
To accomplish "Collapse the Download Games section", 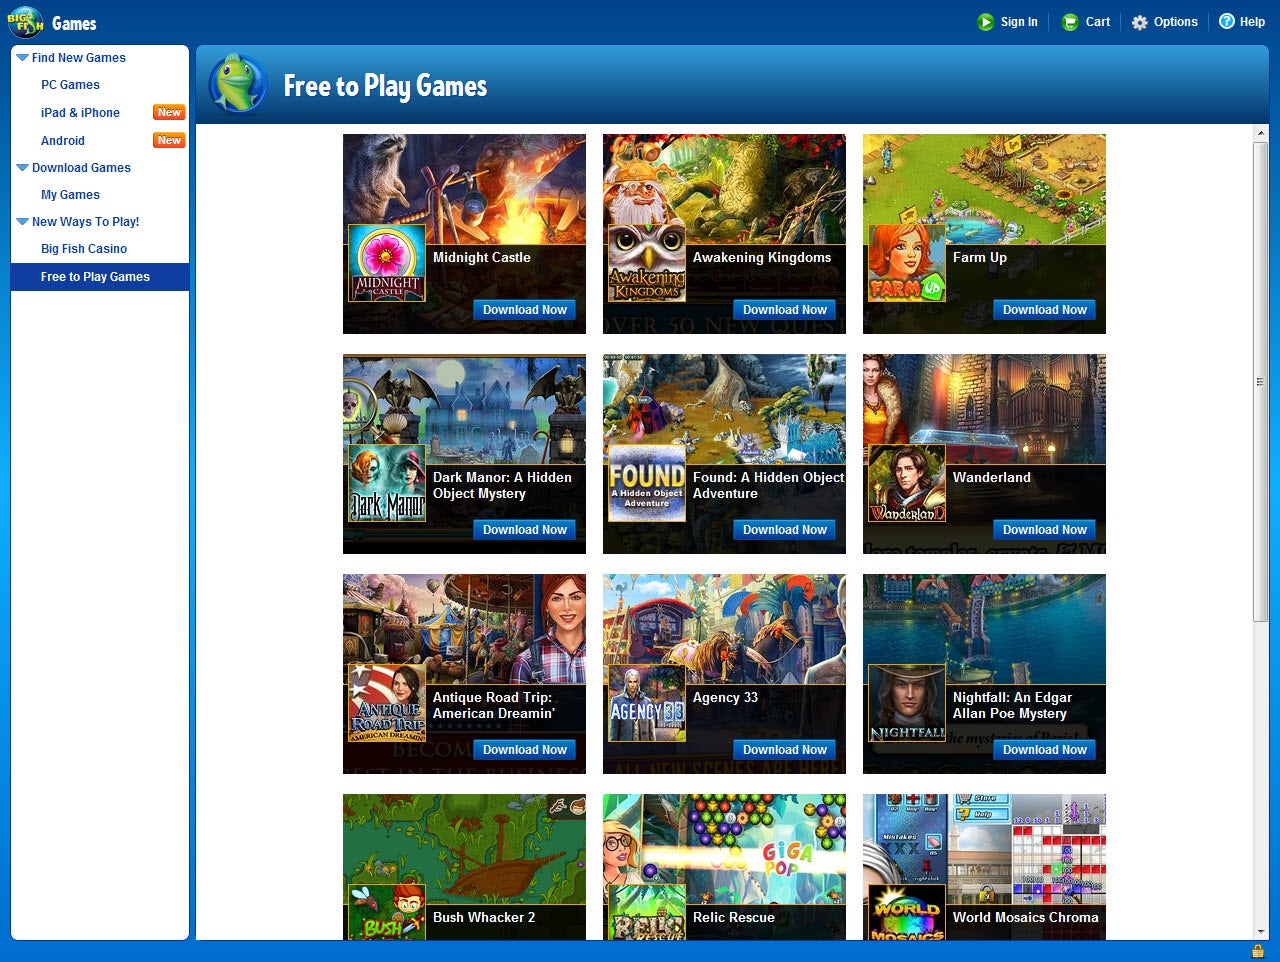I will point(22,168).
